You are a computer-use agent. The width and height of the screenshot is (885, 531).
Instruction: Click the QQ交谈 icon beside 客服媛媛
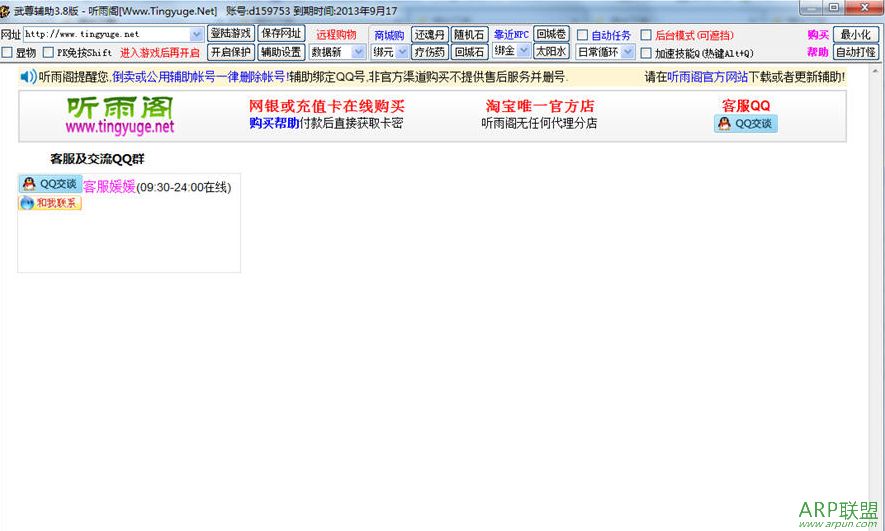(x=49, y=184)
